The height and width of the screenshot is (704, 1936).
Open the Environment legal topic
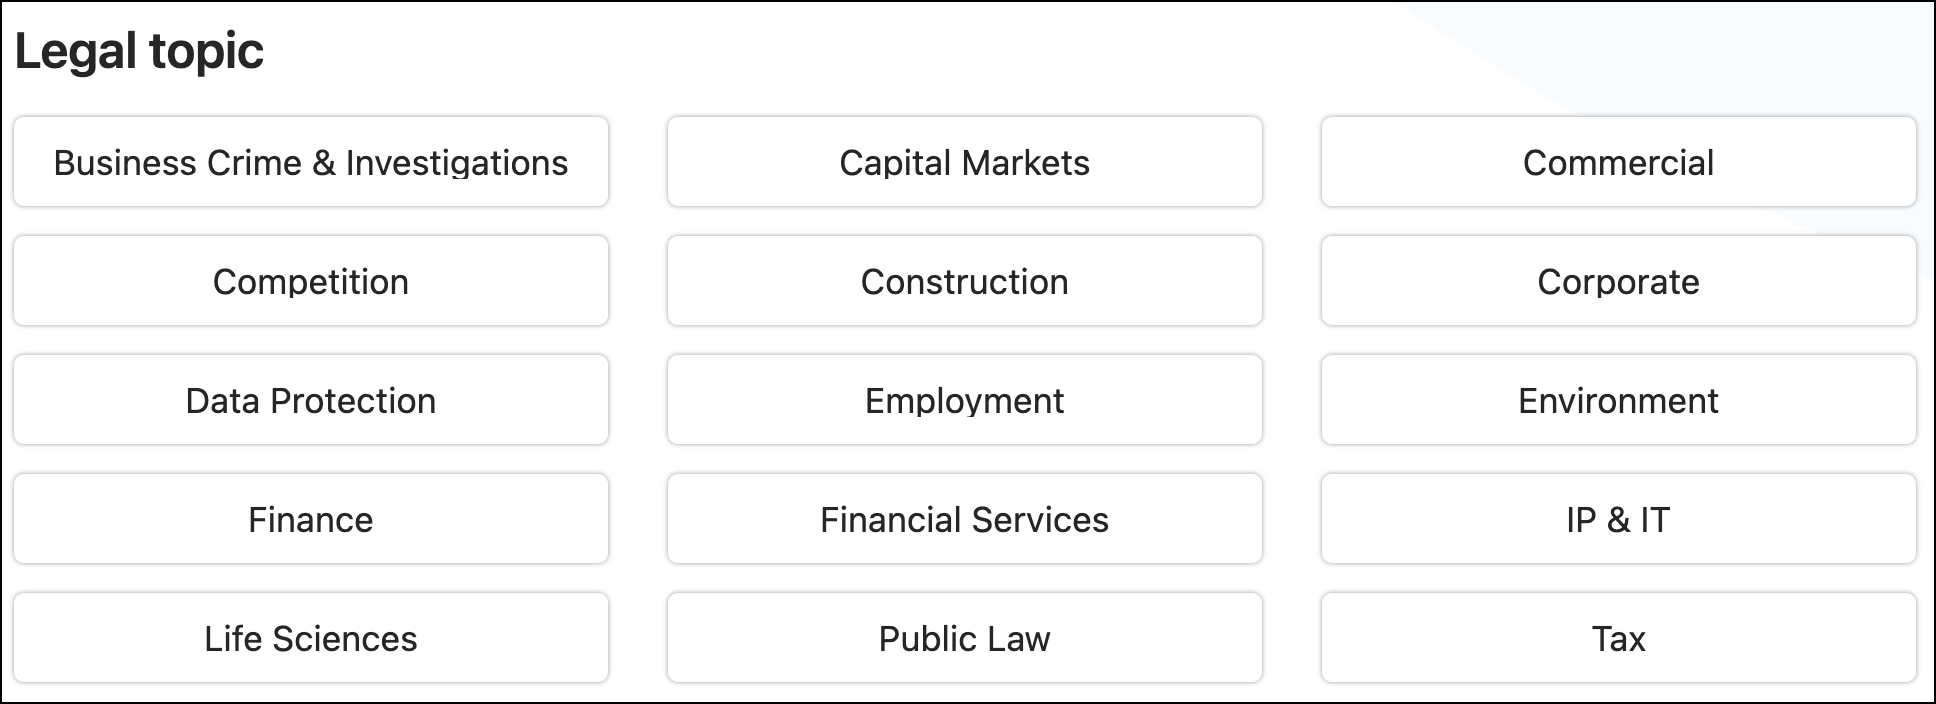tap(1618, 400)
